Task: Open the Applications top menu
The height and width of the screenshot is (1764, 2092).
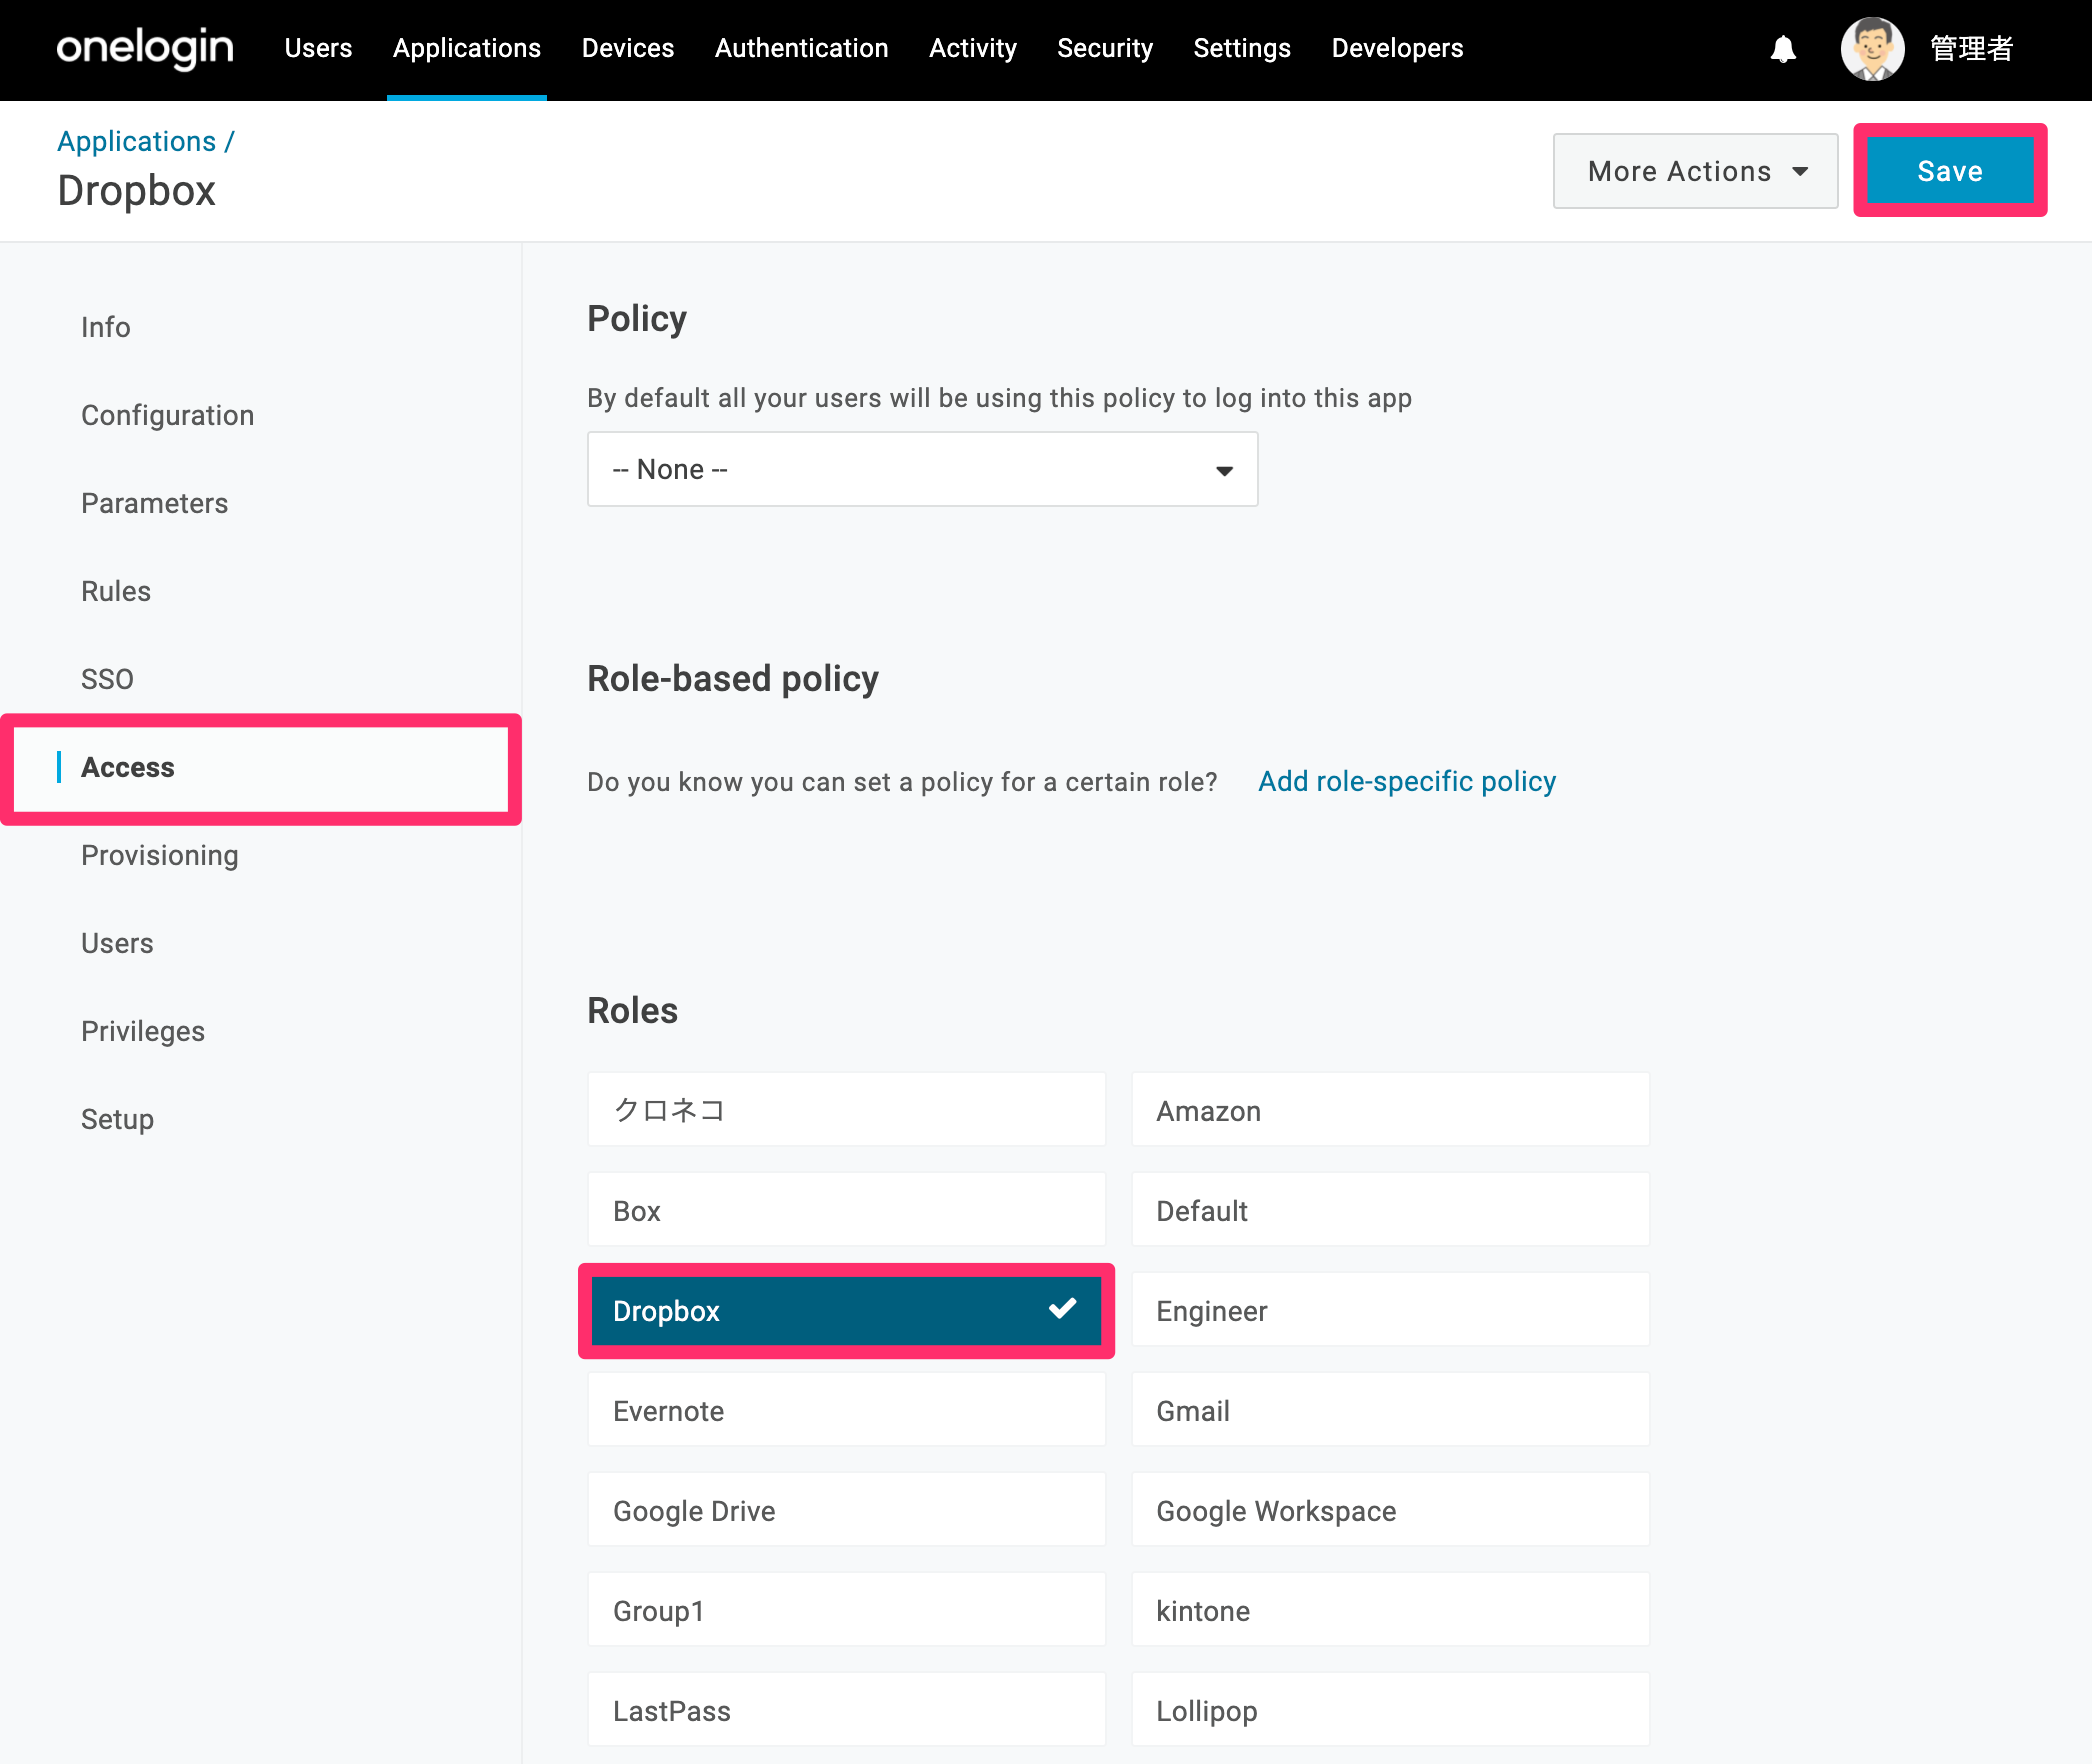Action: (467, 48)
